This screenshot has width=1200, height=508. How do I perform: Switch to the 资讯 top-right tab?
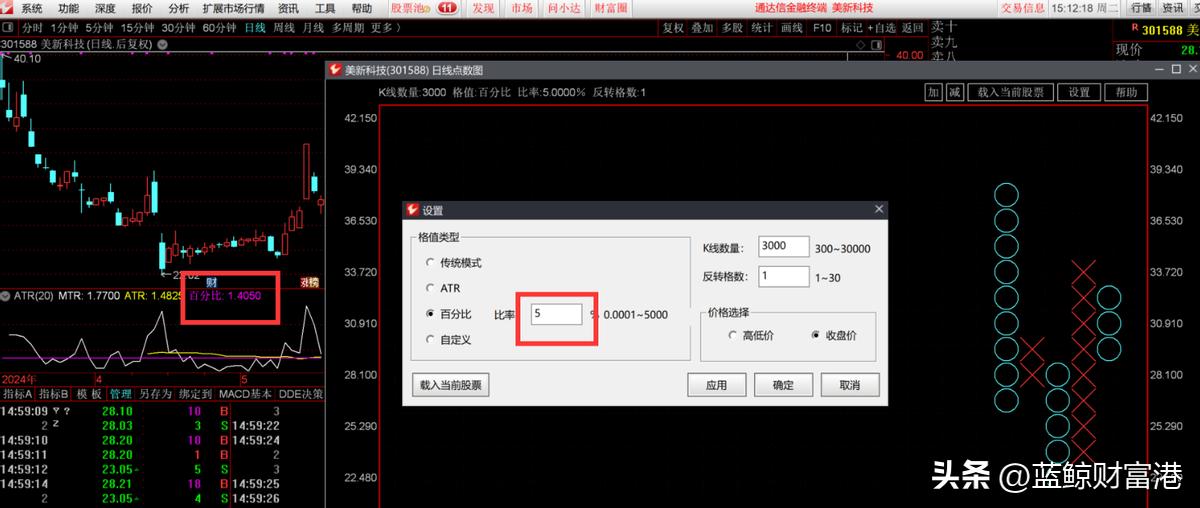[1172, 8]
